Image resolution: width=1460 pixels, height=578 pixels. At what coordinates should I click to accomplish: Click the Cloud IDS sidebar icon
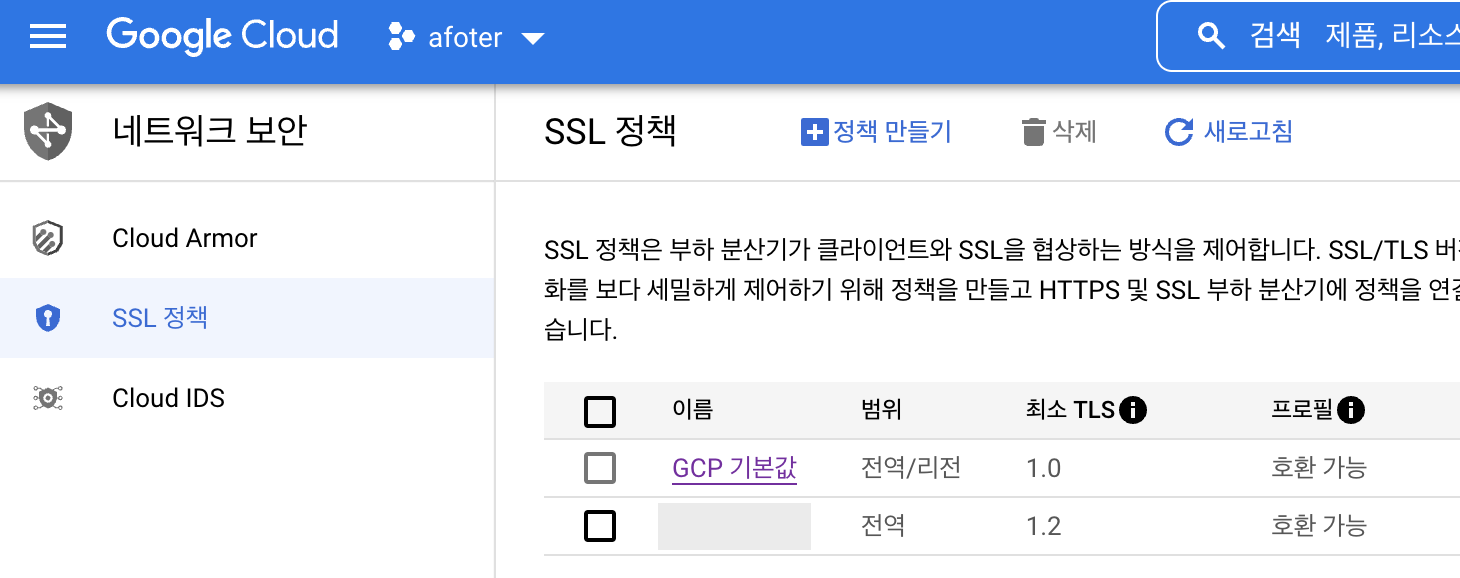[48, 398]
